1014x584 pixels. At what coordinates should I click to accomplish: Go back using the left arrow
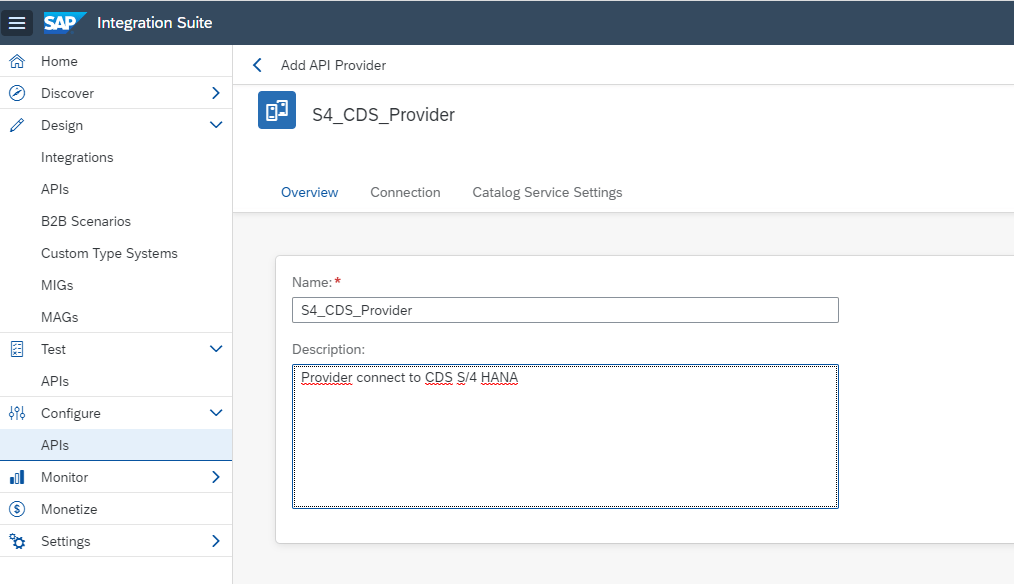pyautogui.click(x=257, y=65)
